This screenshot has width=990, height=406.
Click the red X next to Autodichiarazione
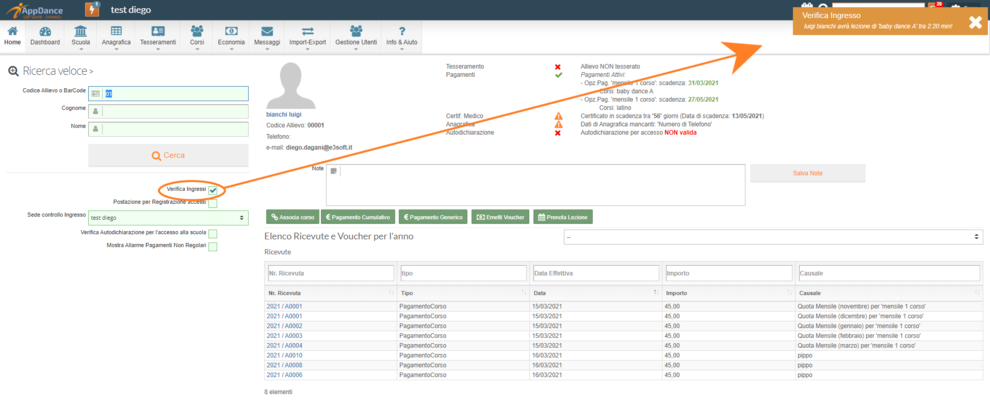click(558, 133)
